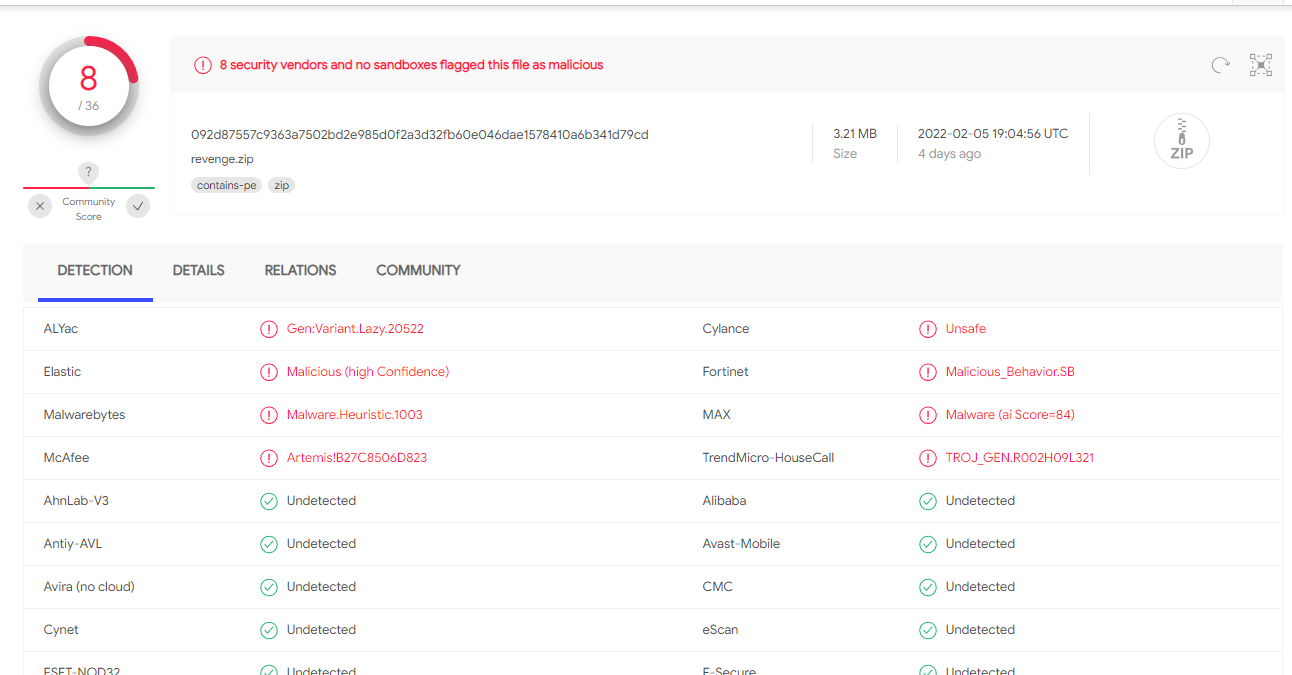
Task: Click the McAfee vendor name
Action: [x=67, y=458]
